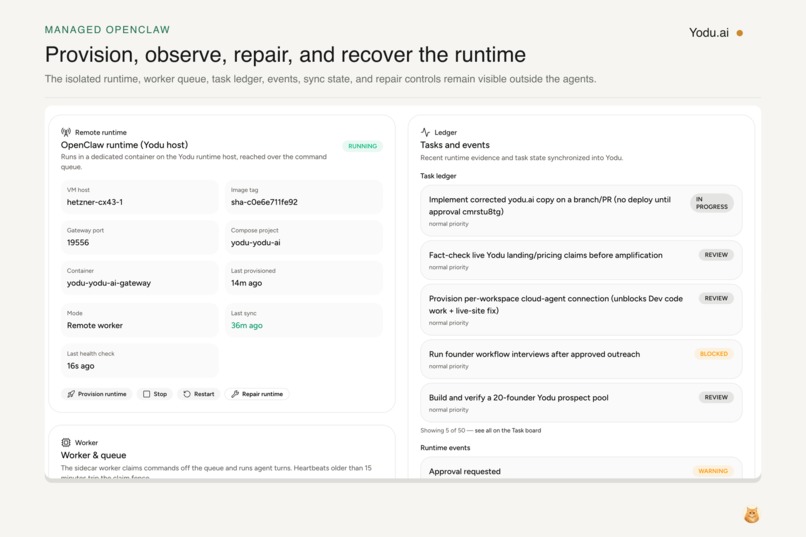Click the Ledger pulse icon
The height and width of the screenshot is (537, 806).
[425, 132]
